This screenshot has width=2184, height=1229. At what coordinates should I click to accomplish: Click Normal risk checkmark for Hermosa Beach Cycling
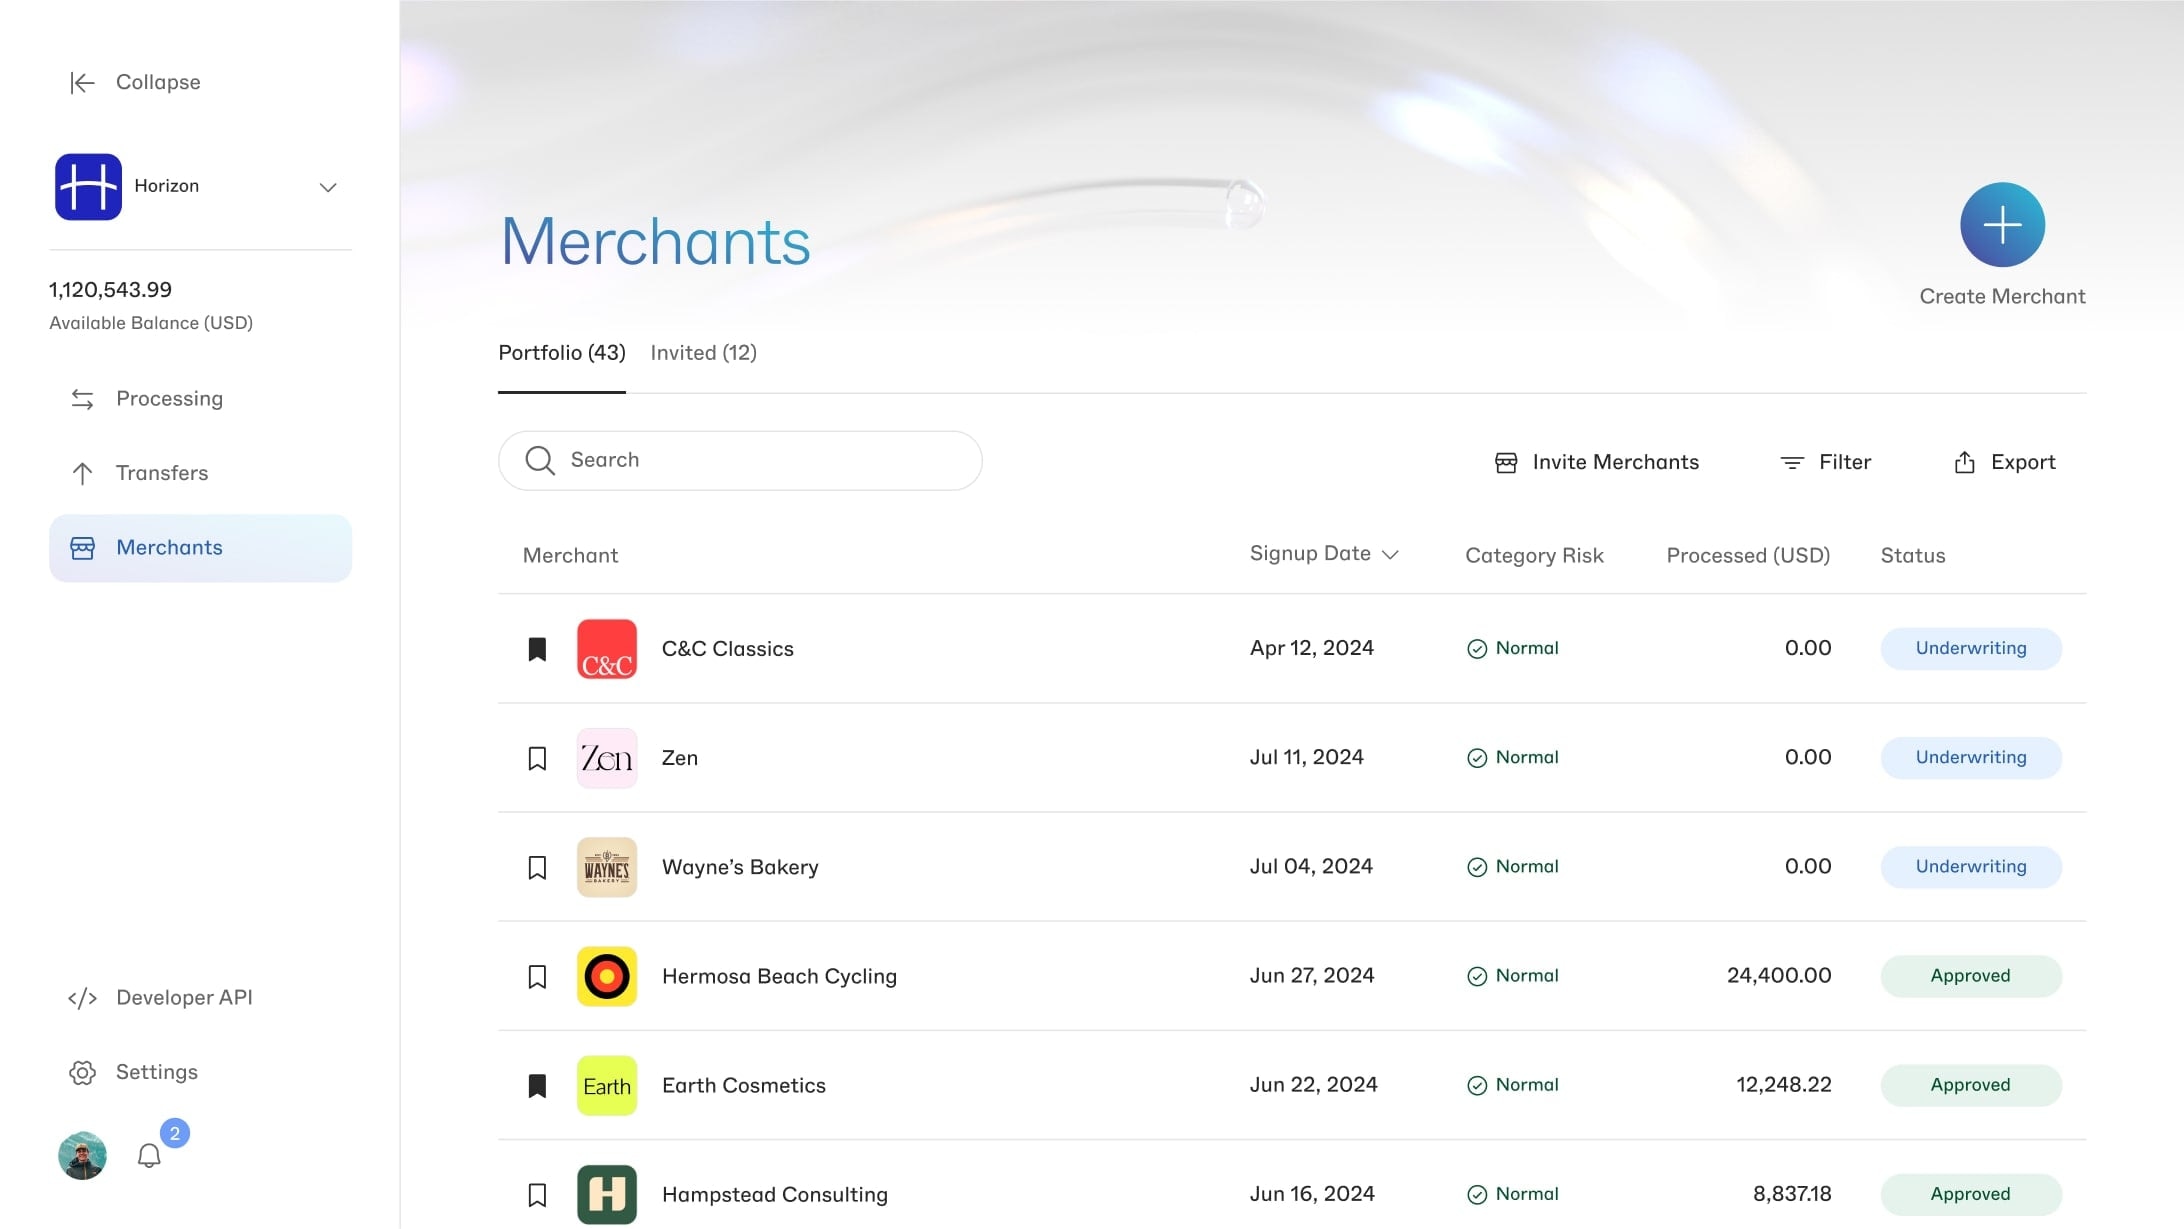coord(1477,976)
